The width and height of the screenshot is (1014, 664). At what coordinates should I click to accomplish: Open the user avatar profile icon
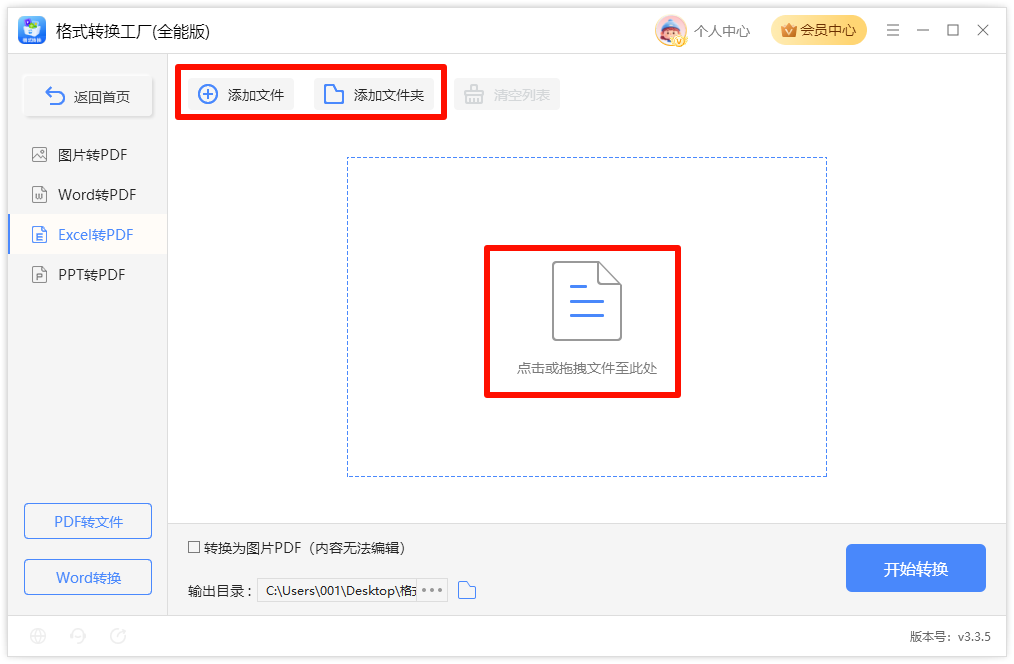click(671, 30)
